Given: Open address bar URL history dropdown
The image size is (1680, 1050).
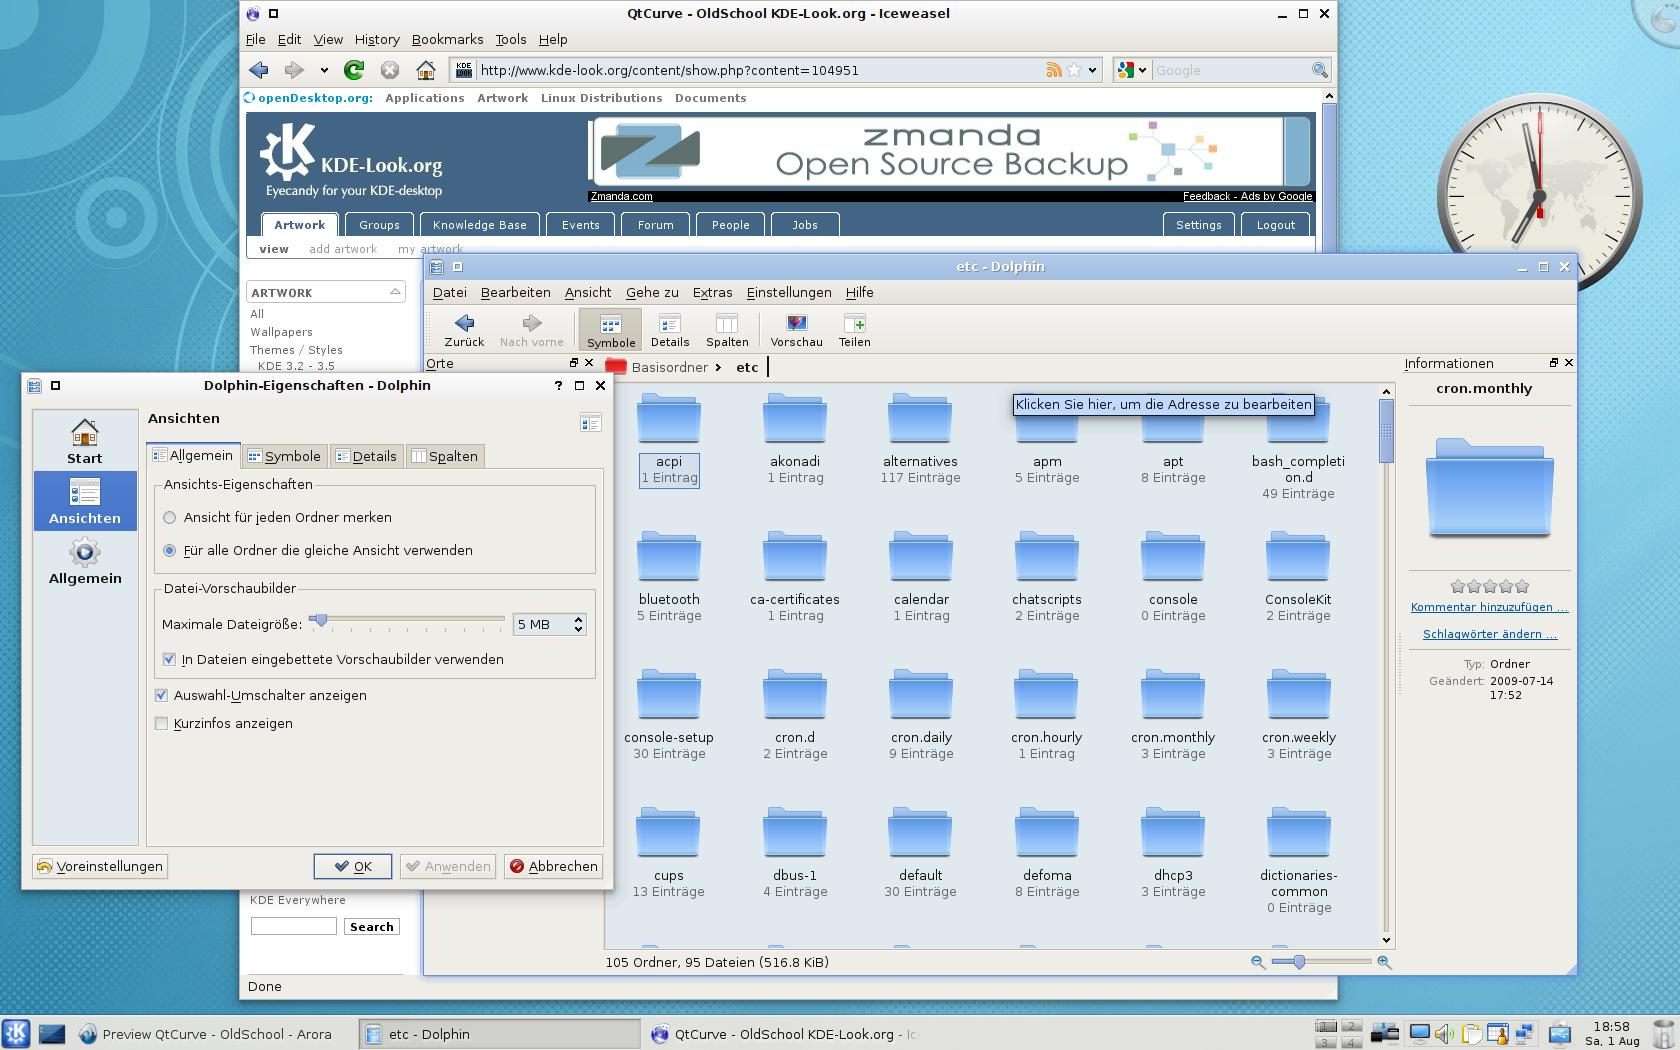Looking at the screenshot, I should pyautogui.click(x=1093, y=70).
